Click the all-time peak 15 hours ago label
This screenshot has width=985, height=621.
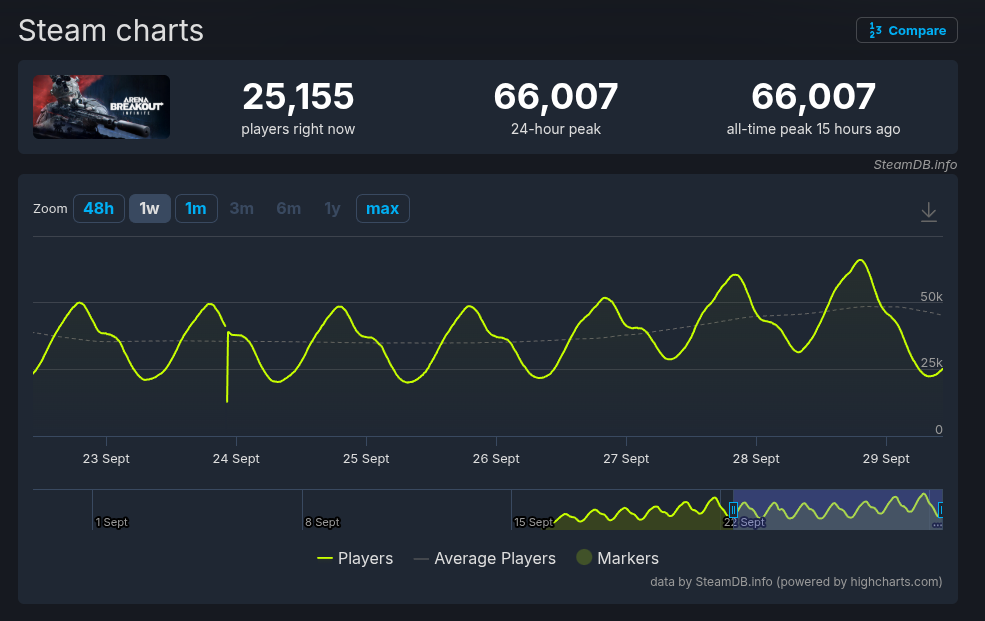click(814, 129)
